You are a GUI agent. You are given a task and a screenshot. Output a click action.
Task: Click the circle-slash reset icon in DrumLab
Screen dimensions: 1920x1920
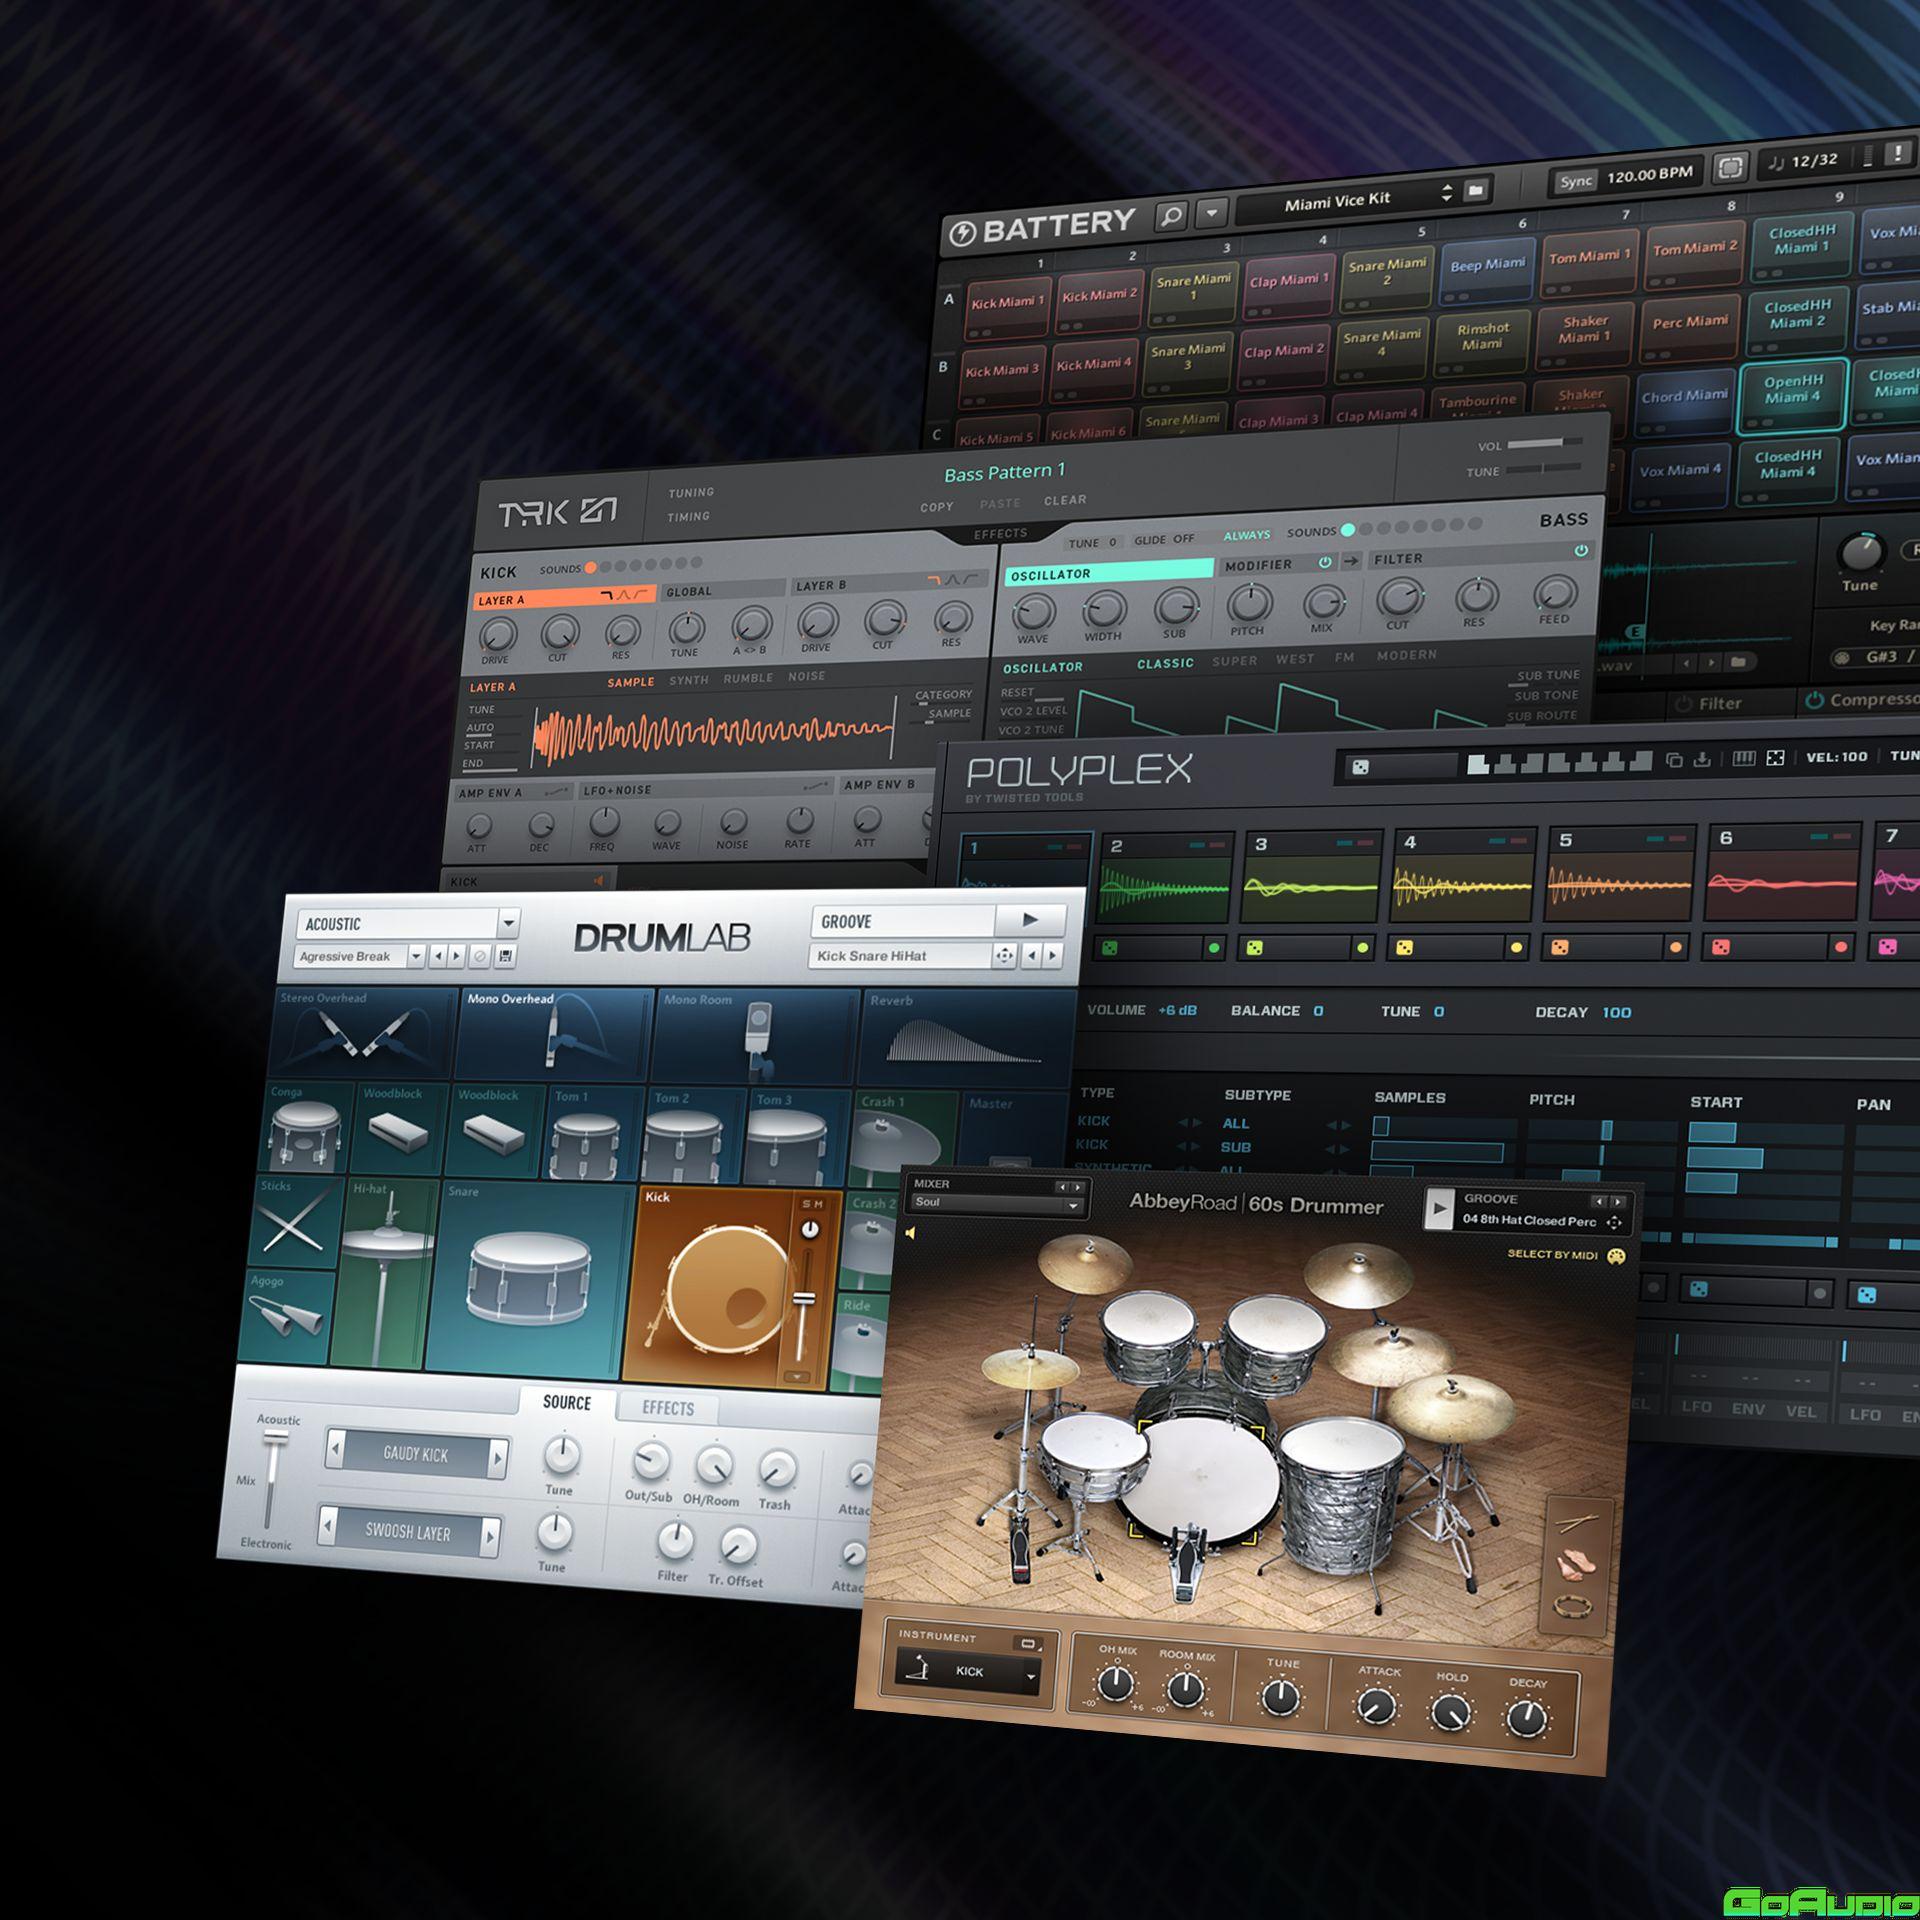point(480,956)
